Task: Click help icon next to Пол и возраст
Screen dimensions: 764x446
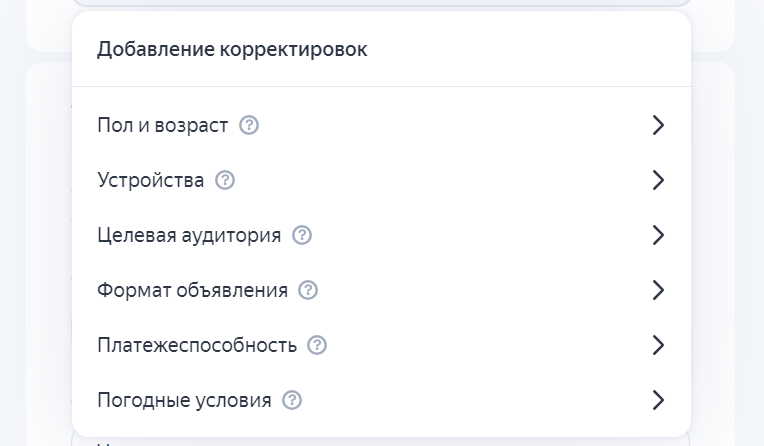Action: [250, 125]
